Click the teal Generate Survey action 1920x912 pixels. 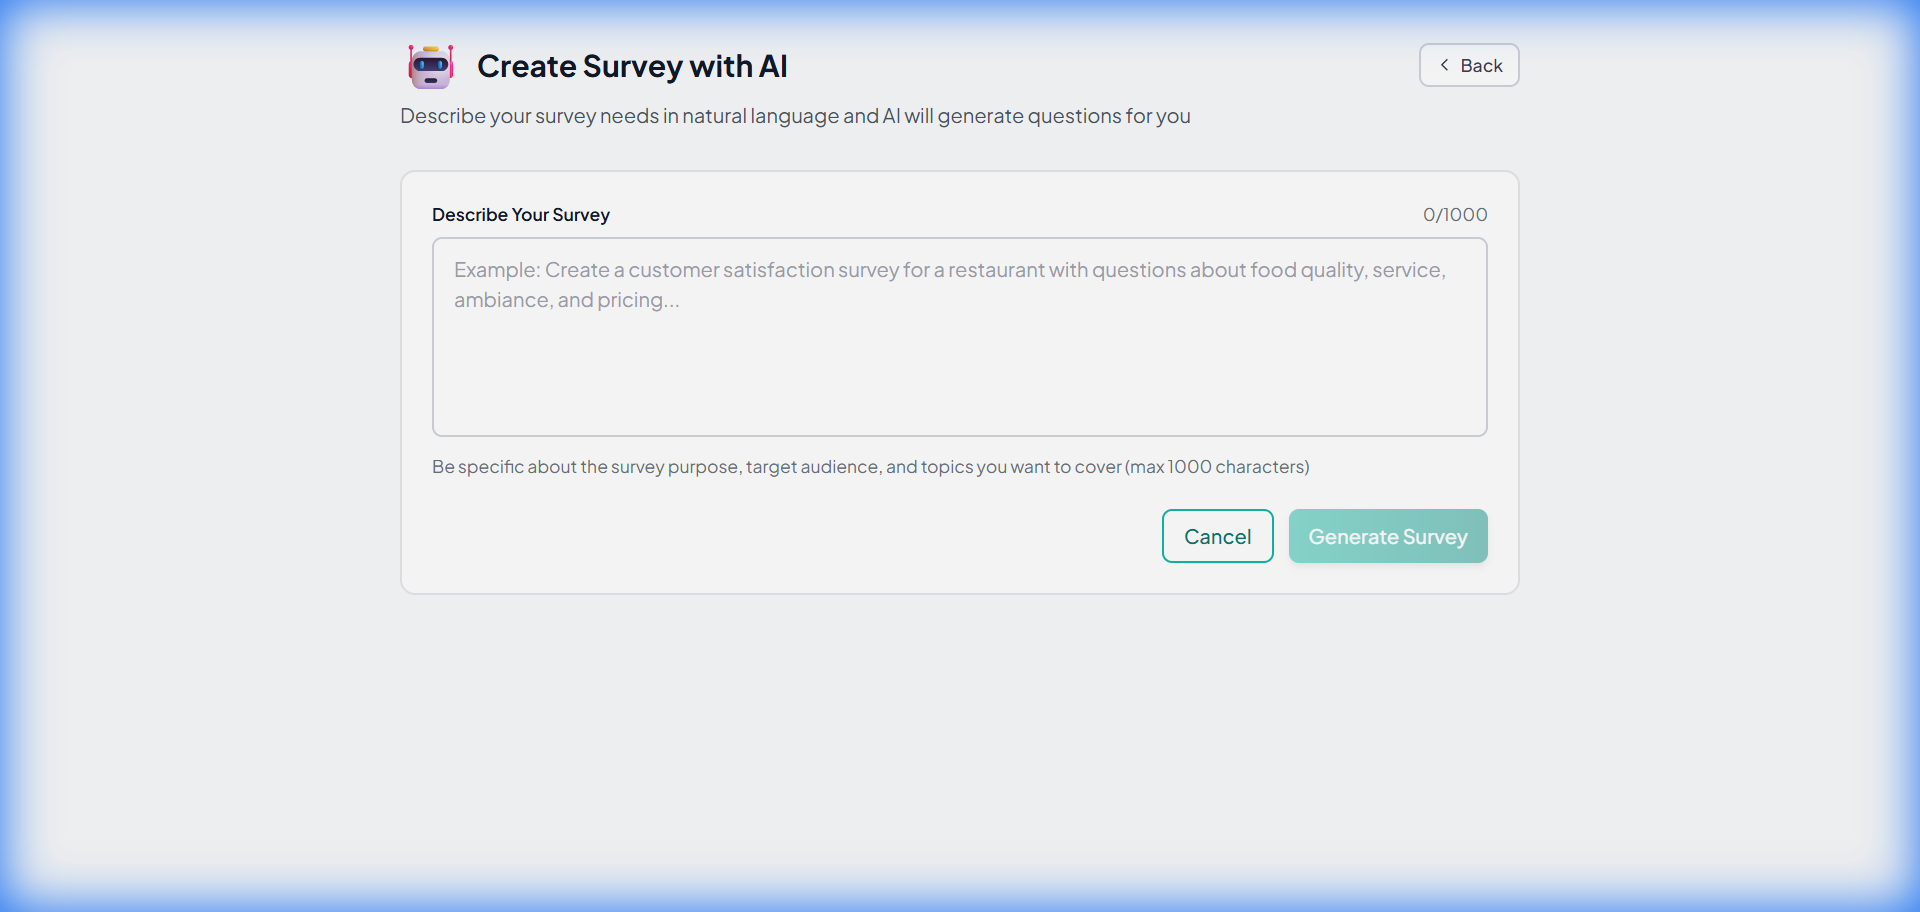pos(1388,536)
